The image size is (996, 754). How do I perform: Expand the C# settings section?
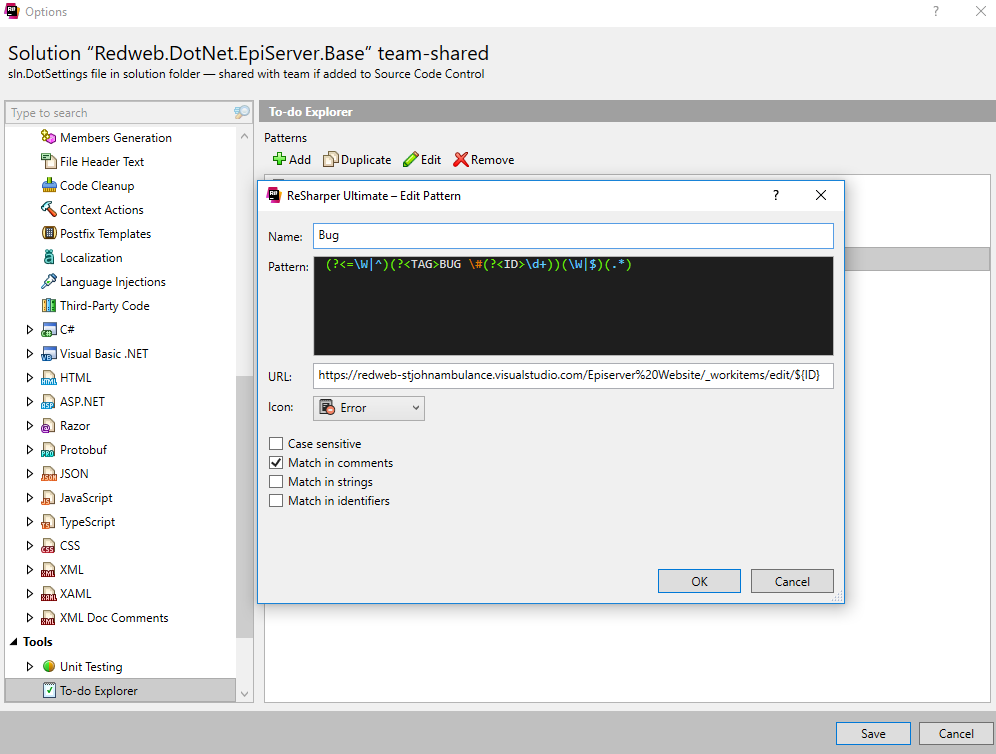28,329
